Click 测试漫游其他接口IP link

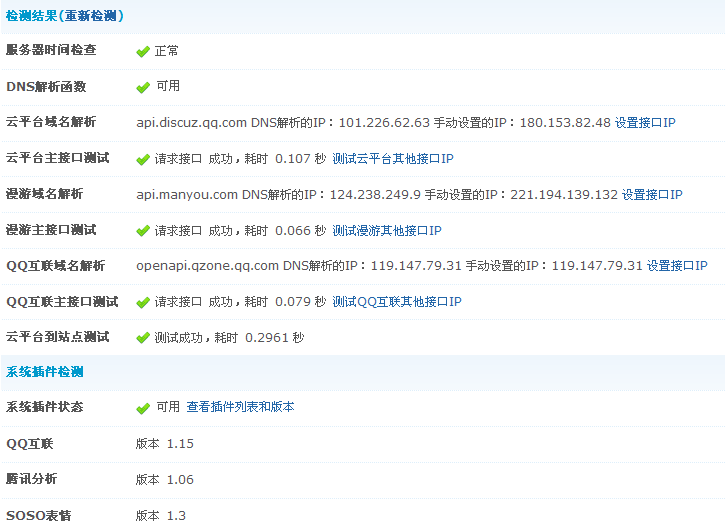point(387,230)
